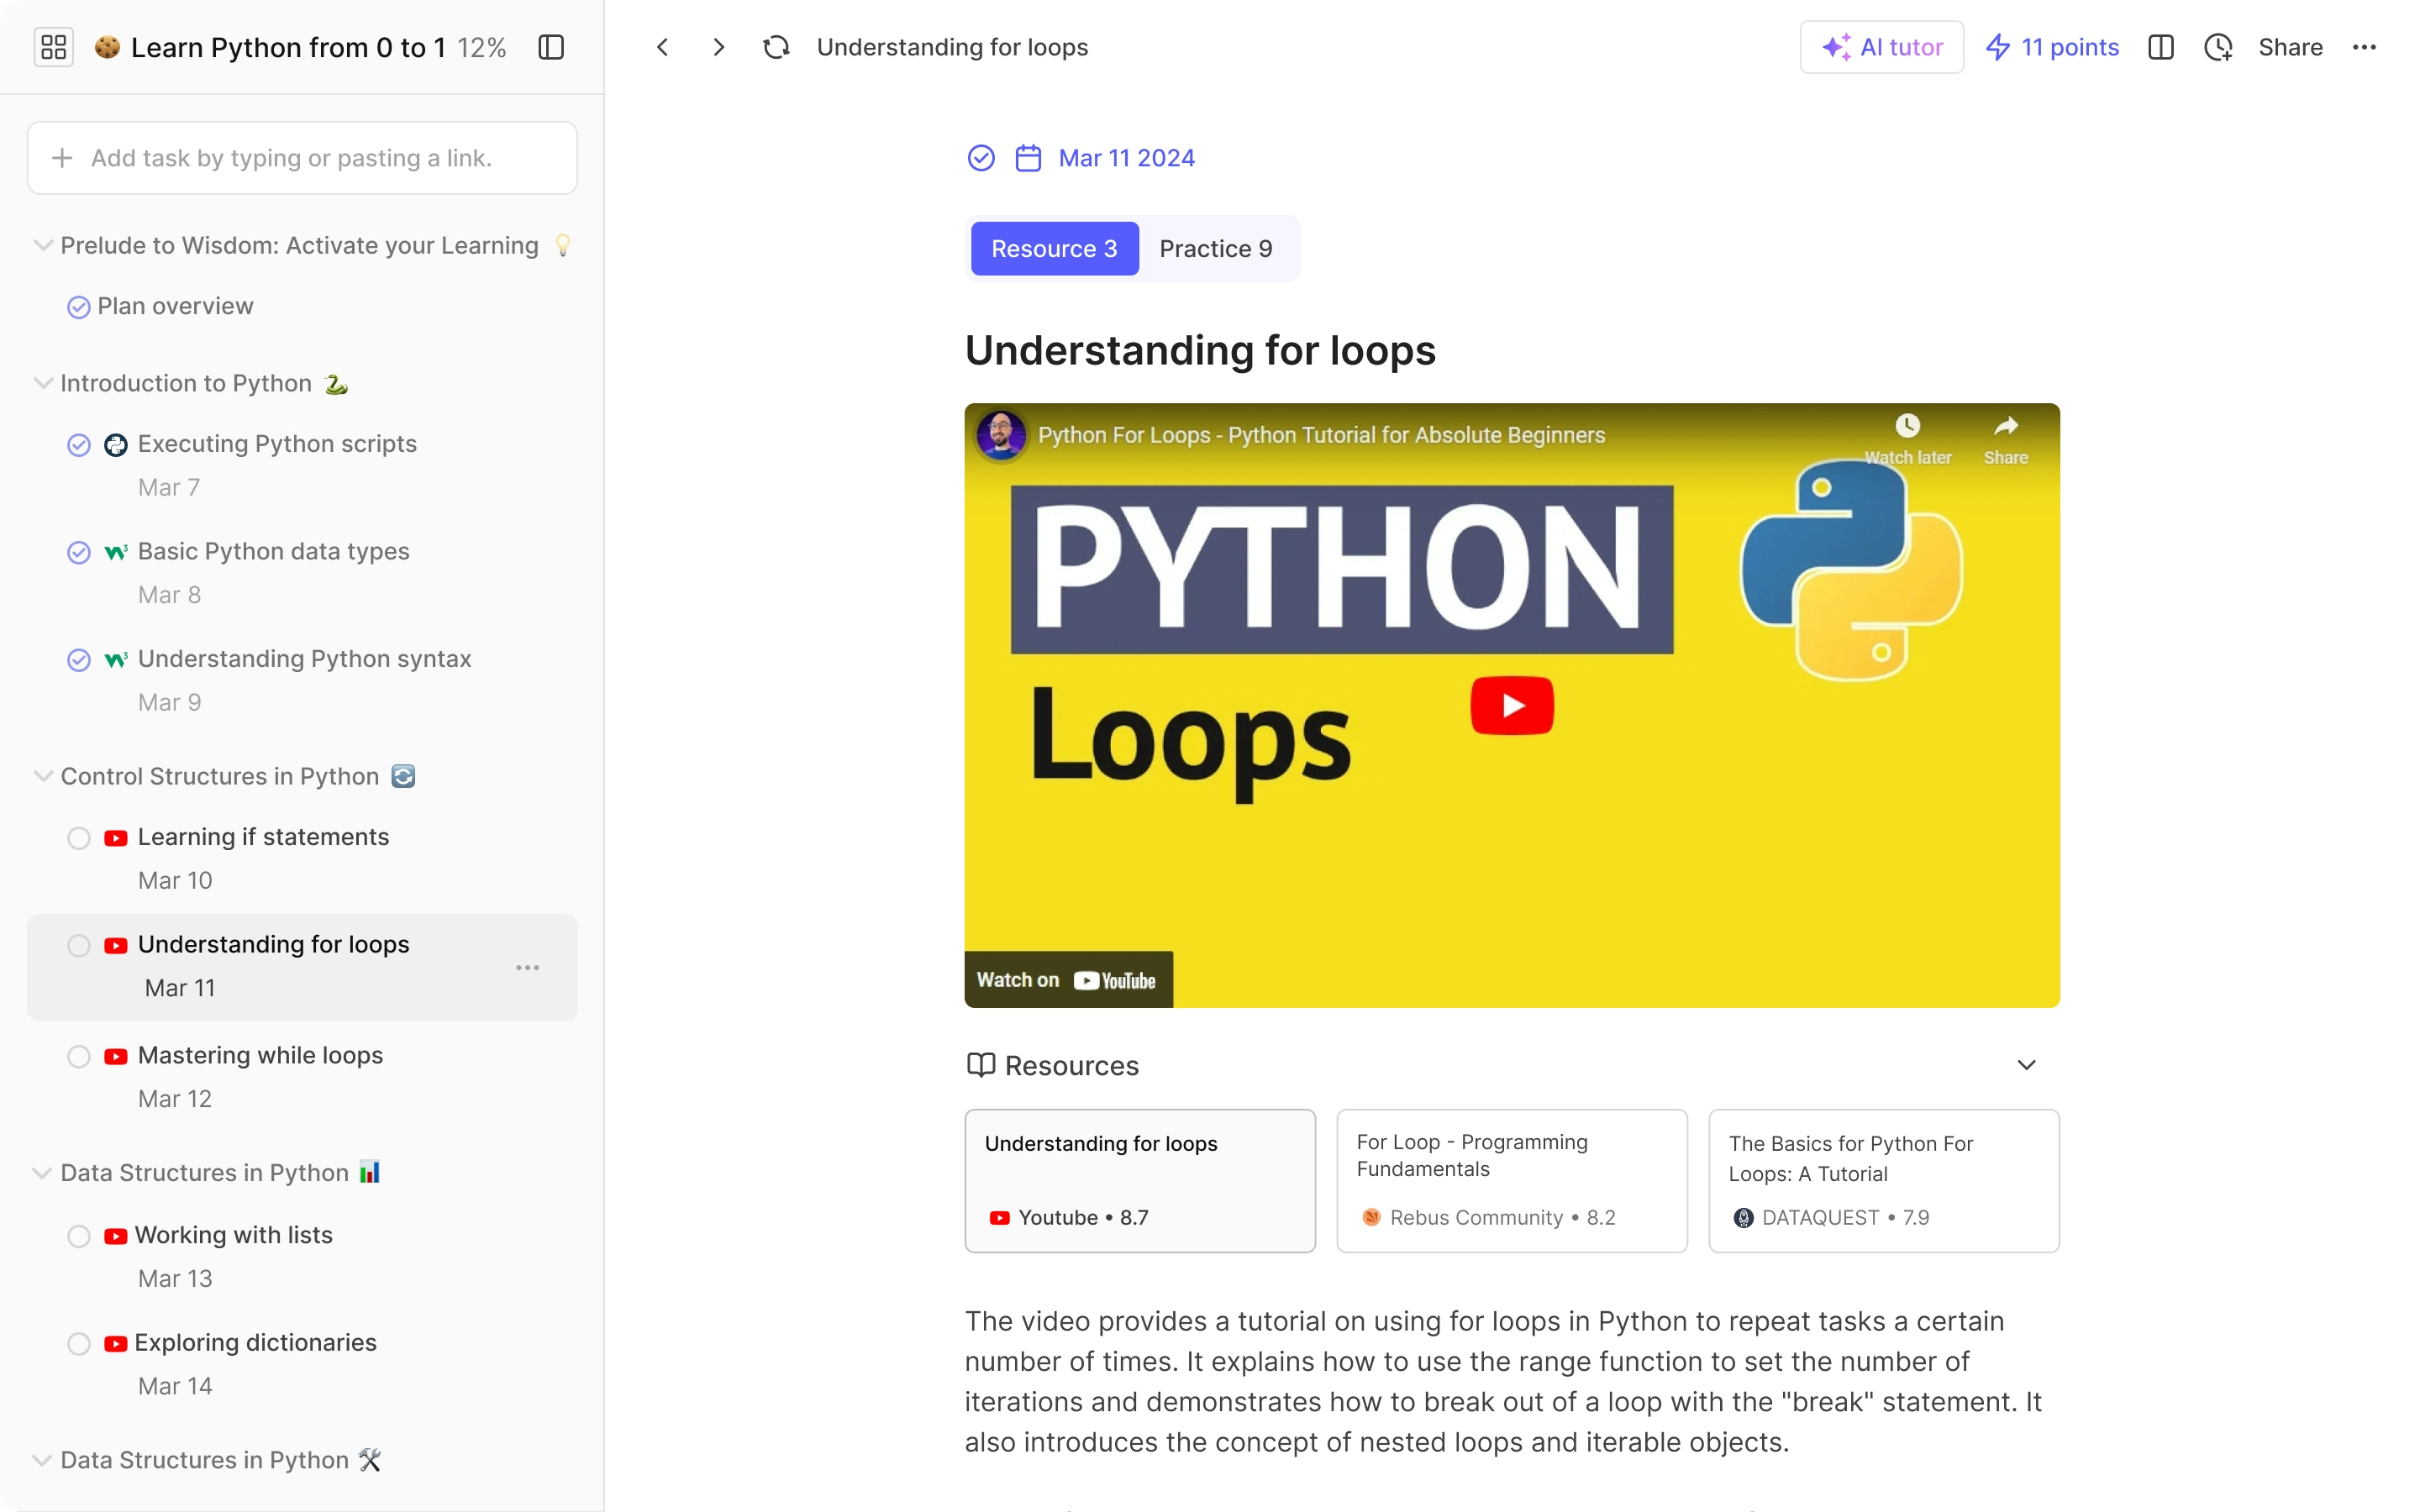Collapse Control Structures in Python section
This screenshot has width=2420, height=1512.
pos(42,776)
